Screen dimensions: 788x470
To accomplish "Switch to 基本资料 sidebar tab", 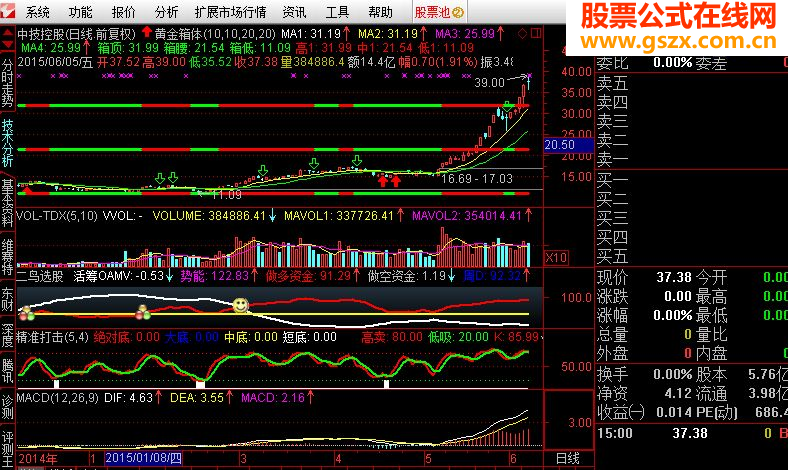I will [x=8, y=203].
